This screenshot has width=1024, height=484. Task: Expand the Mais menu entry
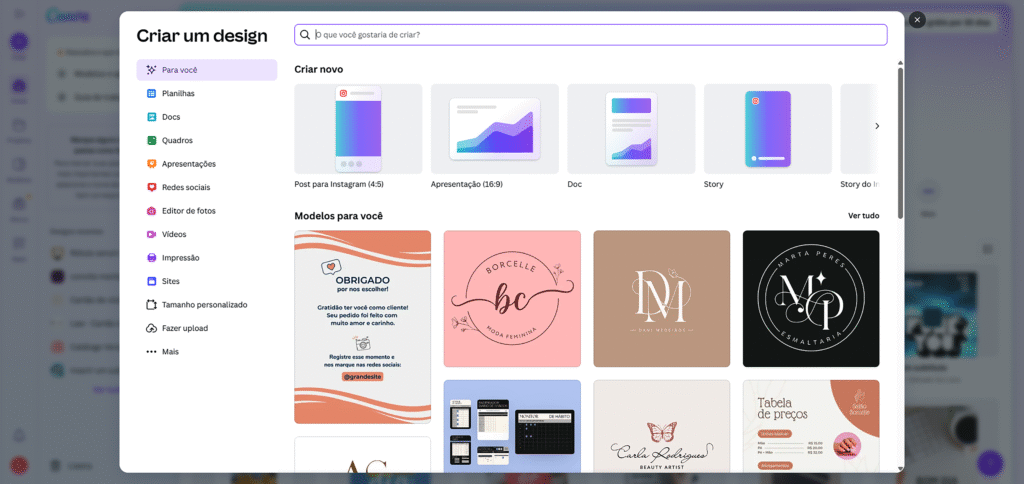point(206,352)
